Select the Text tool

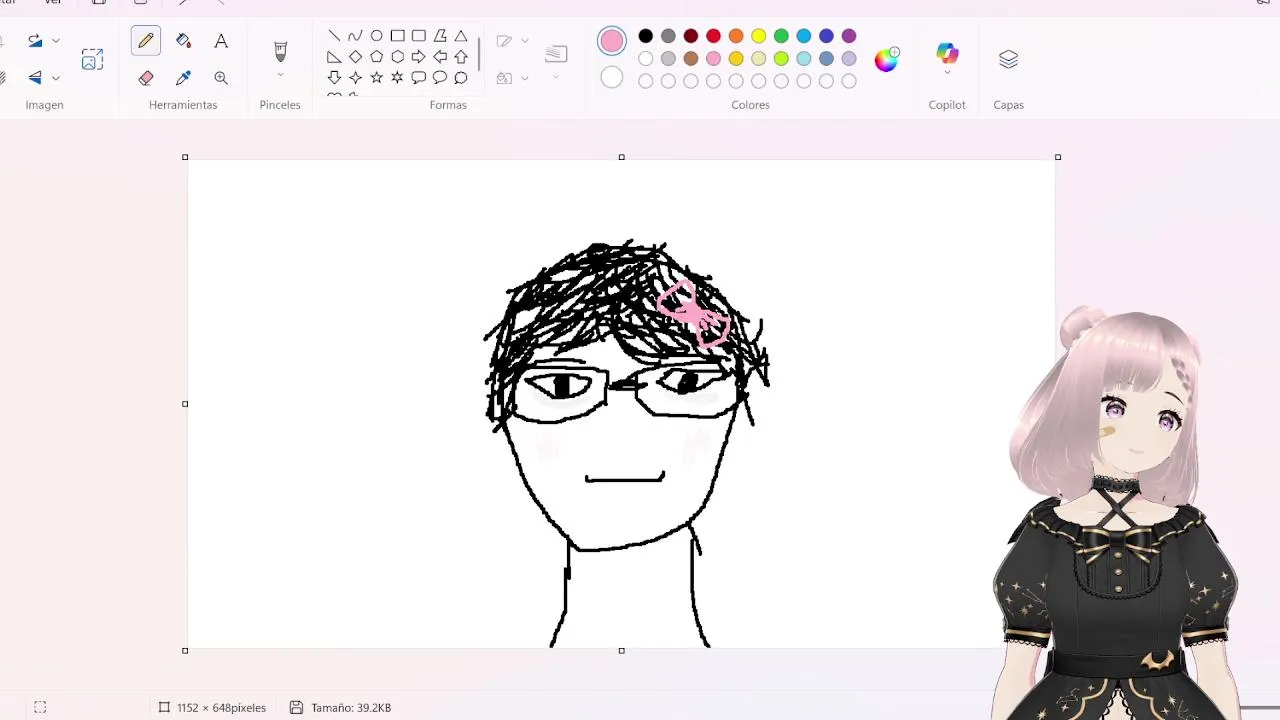point(221,41)
